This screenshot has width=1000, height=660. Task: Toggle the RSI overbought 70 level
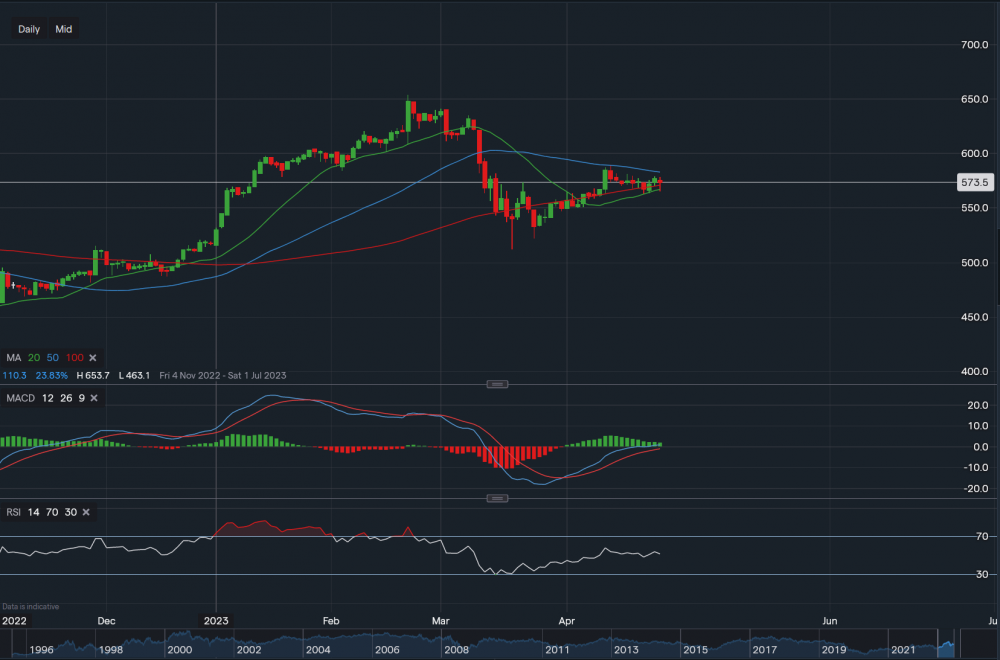coord(51,511)
